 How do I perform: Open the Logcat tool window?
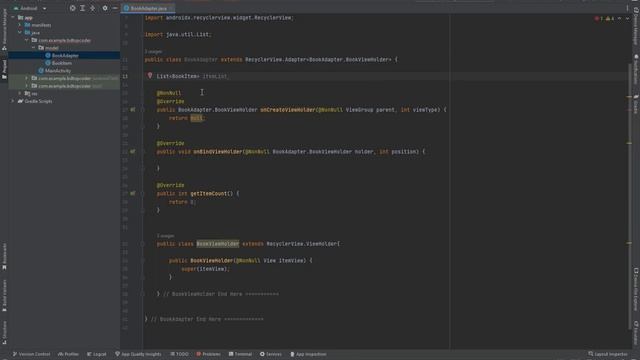(x=97, y=354)
